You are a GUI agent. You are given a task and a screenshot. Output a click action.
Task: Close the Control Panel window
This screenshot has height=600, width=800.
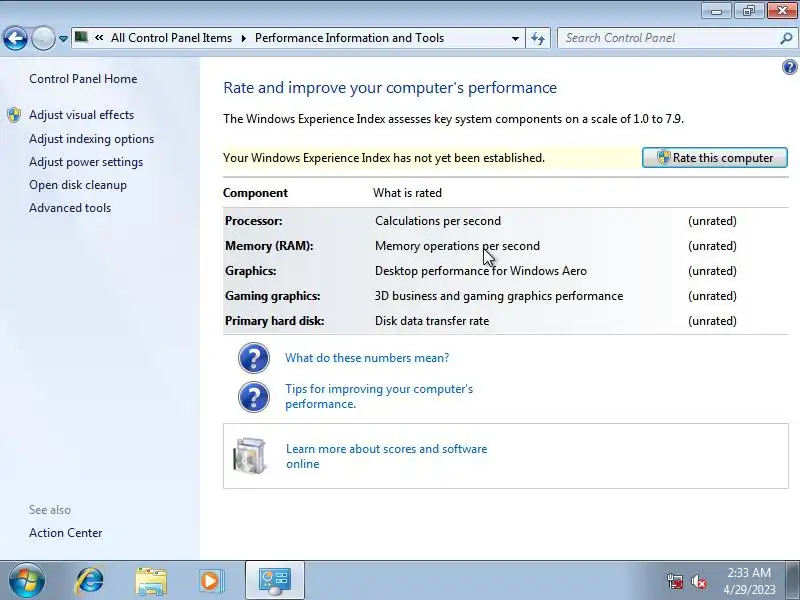tap(782, 11)
